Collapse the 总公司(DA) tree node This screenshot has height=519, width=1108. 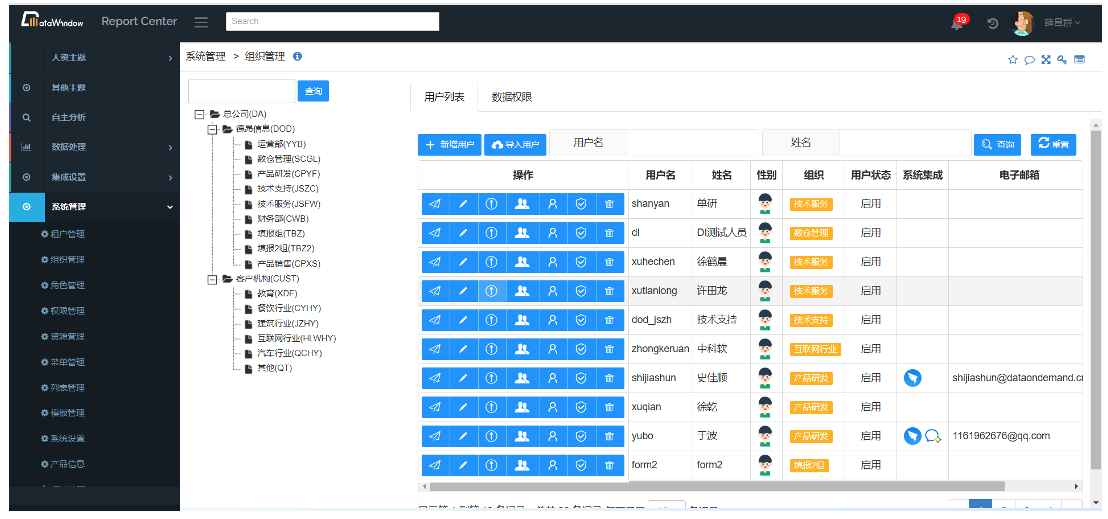point(200,114)
